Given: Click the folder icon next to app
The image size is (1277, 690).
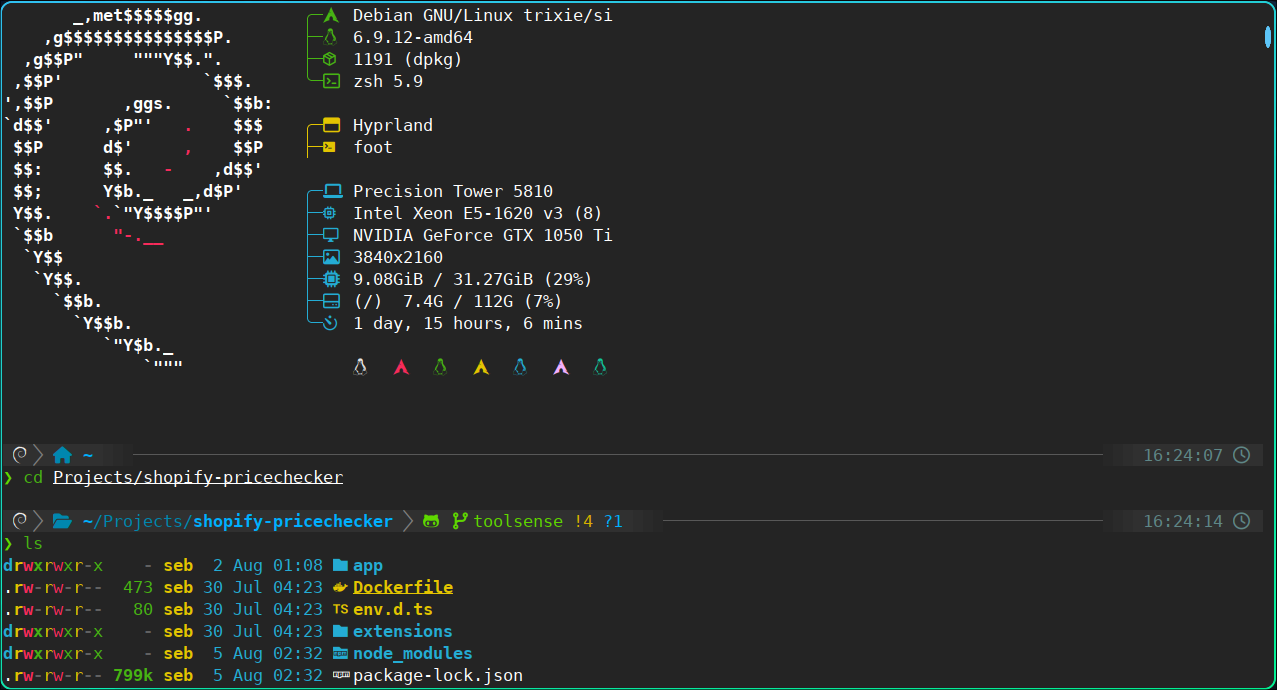Looking at the screenshot, I should tap(340, 566).
